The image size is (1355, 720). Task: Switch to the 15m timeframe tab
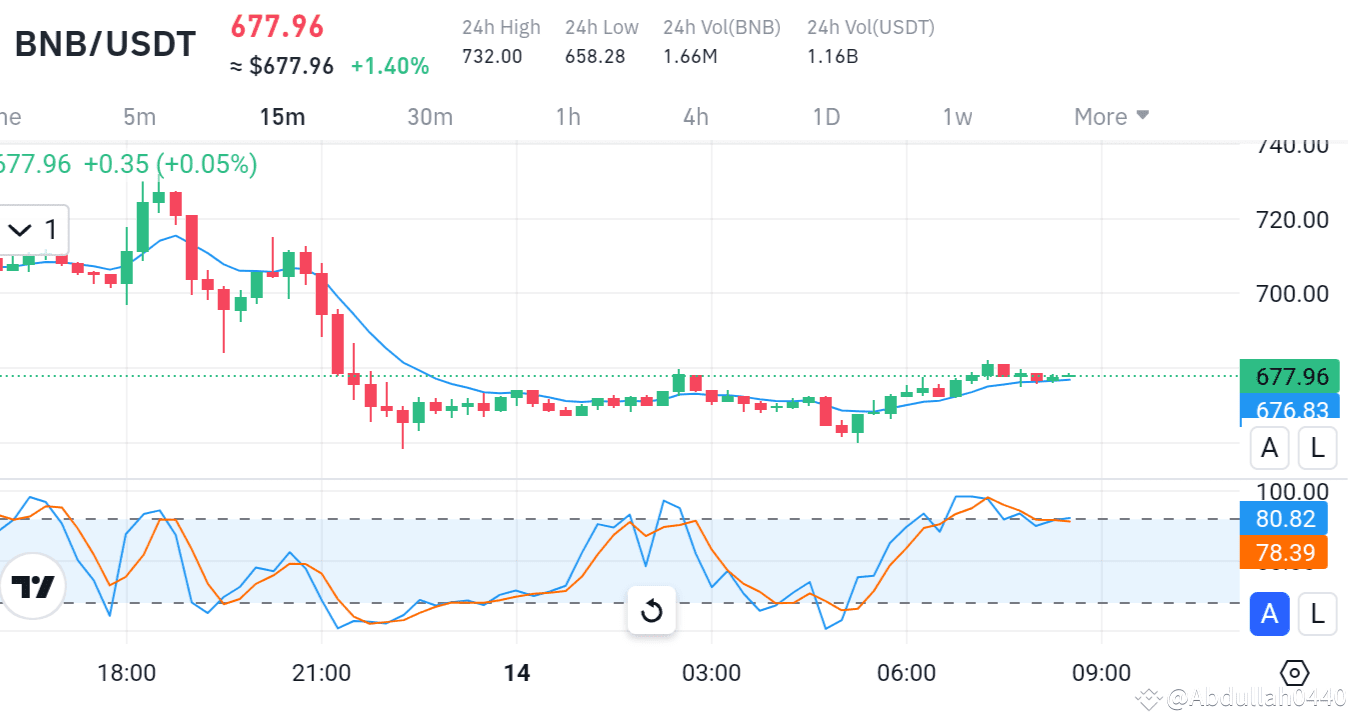(283, 117)
